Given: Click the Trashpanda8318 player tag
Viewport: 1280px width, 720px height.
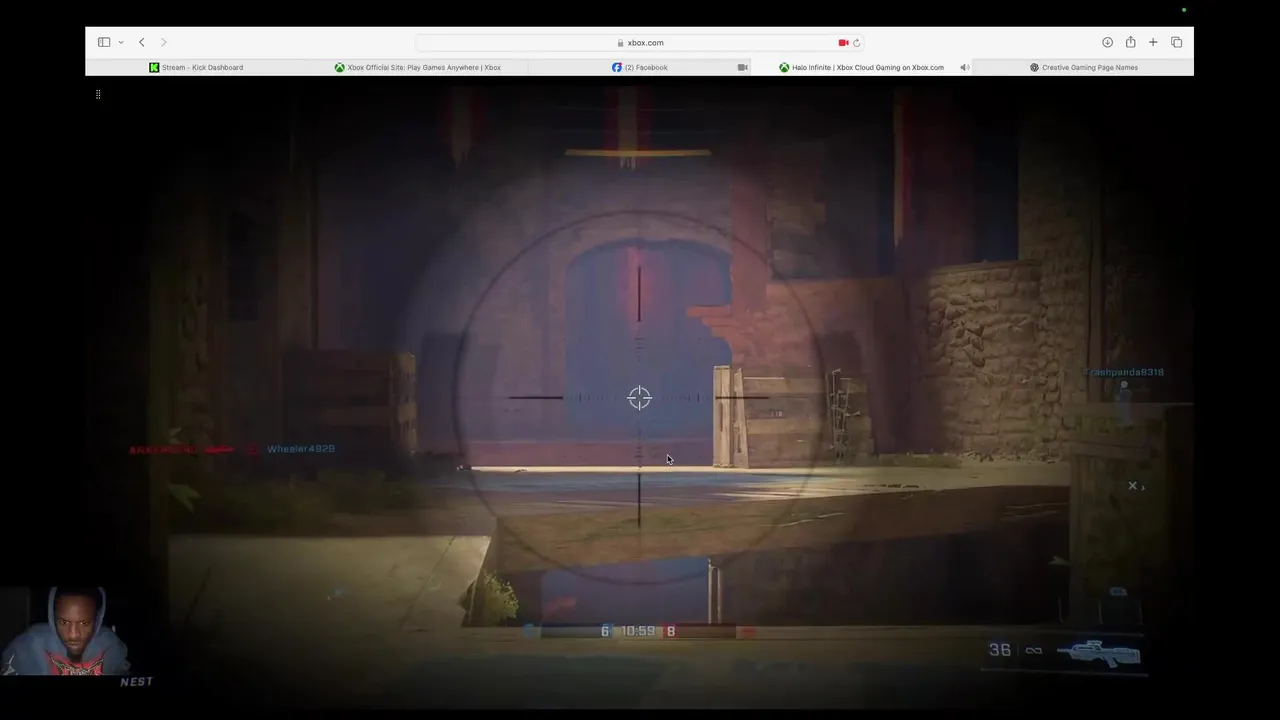Looking at the screenshot, I should 1125,372.
